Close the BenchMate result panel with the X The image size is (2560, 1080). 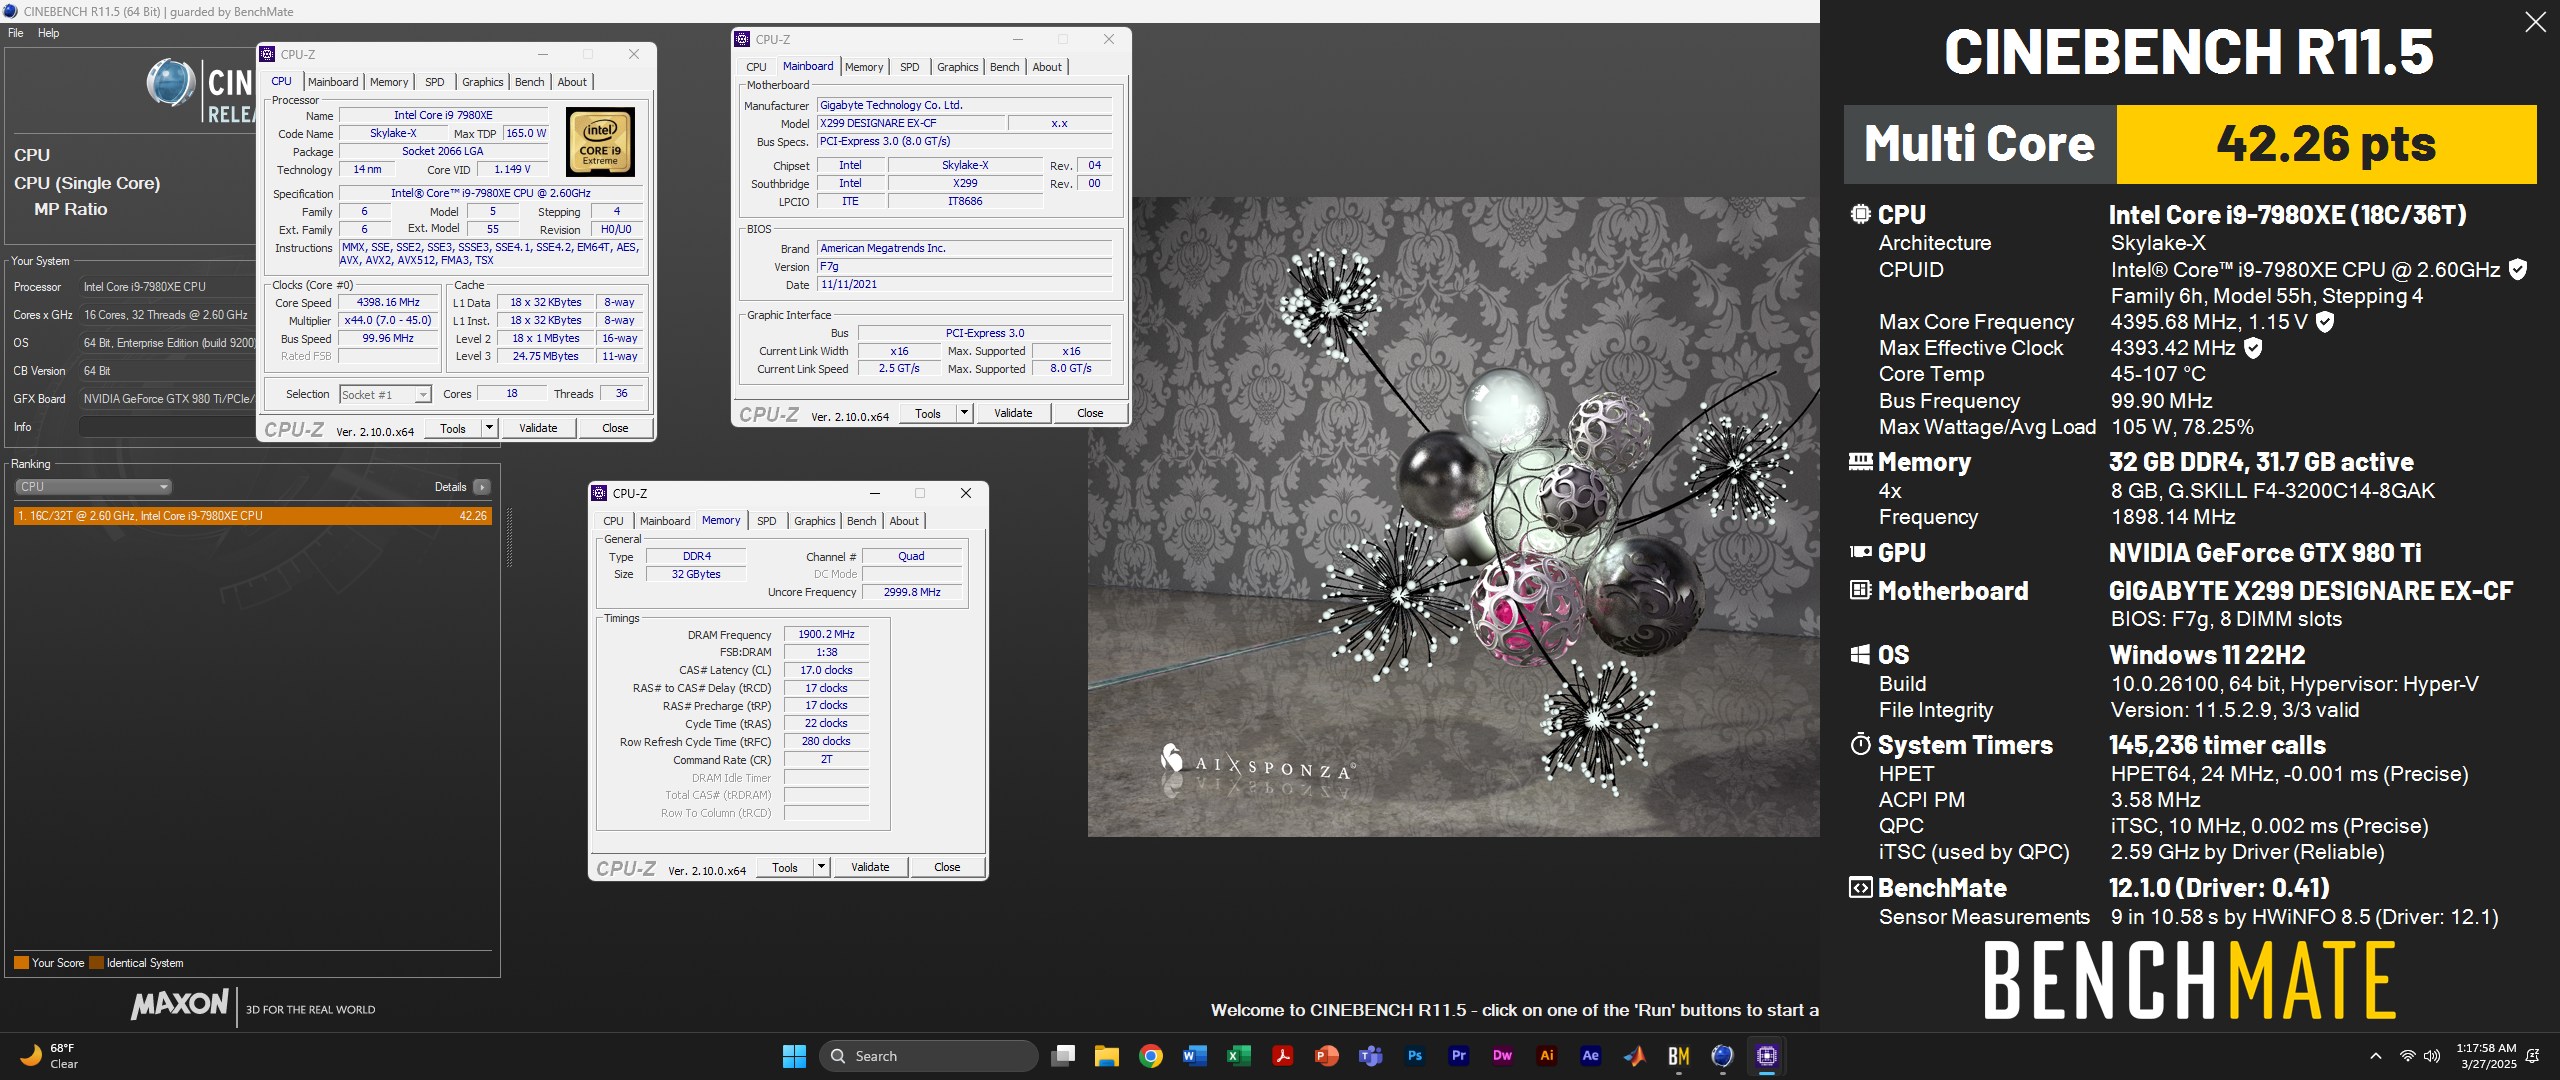click(x=2535, y=22)
